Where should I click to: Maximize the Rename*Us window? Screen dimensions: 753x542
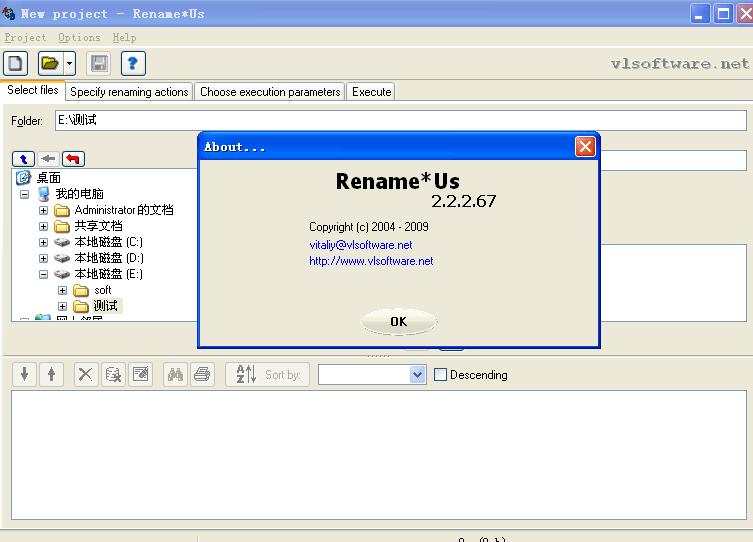tap(723, 13)
